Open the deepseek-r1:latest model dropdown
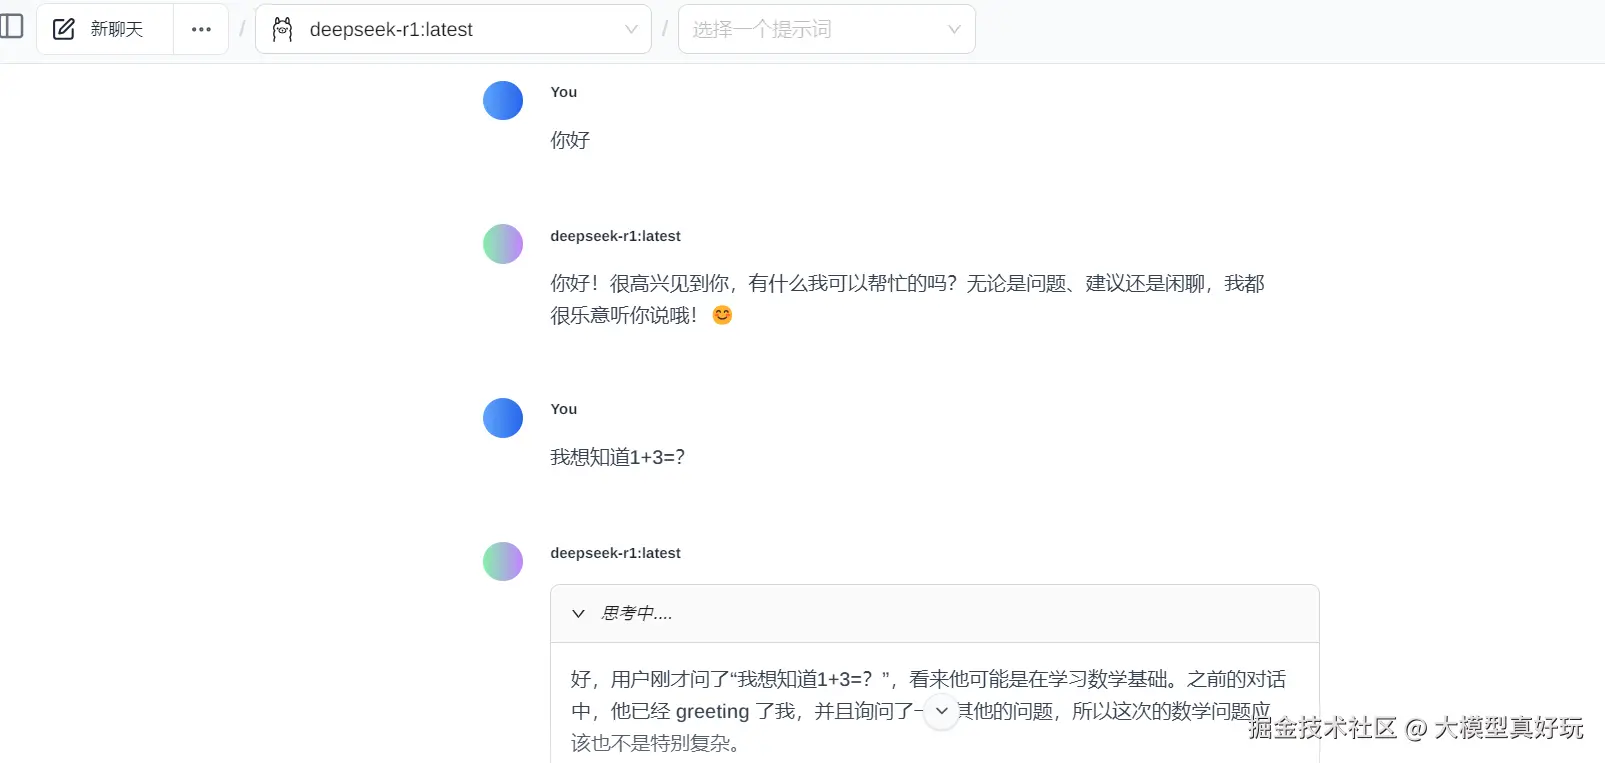The width and height of the screenshot is (1605, 763). click(x=454, y=29)
